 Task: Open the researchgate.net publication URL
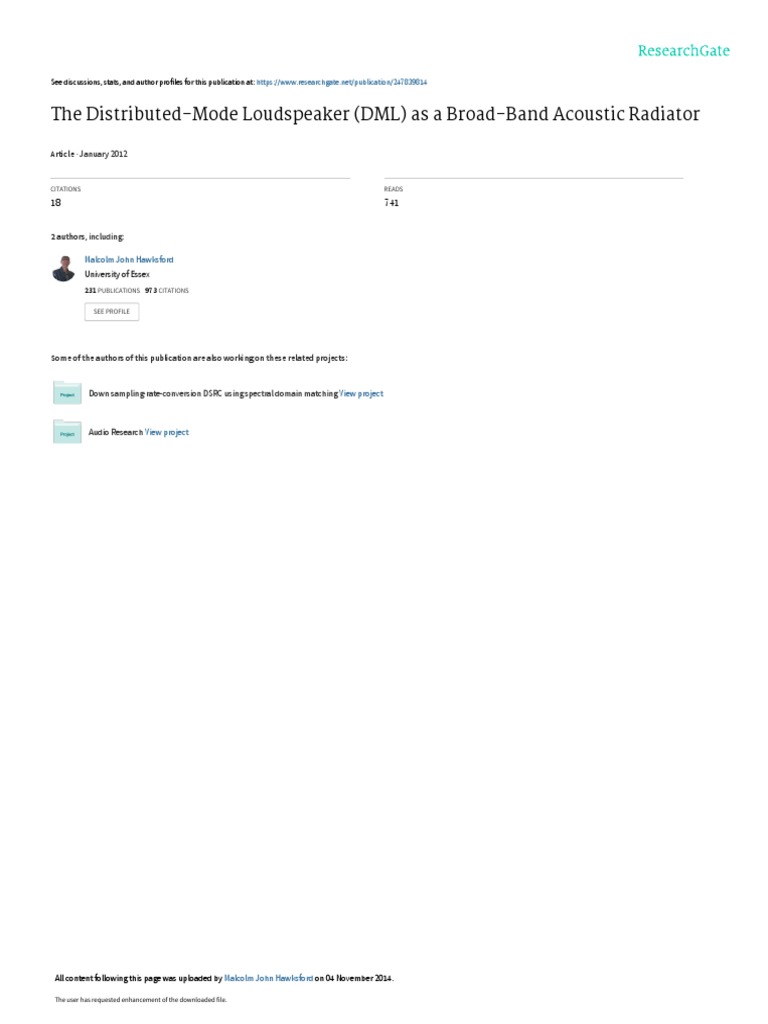342,82
